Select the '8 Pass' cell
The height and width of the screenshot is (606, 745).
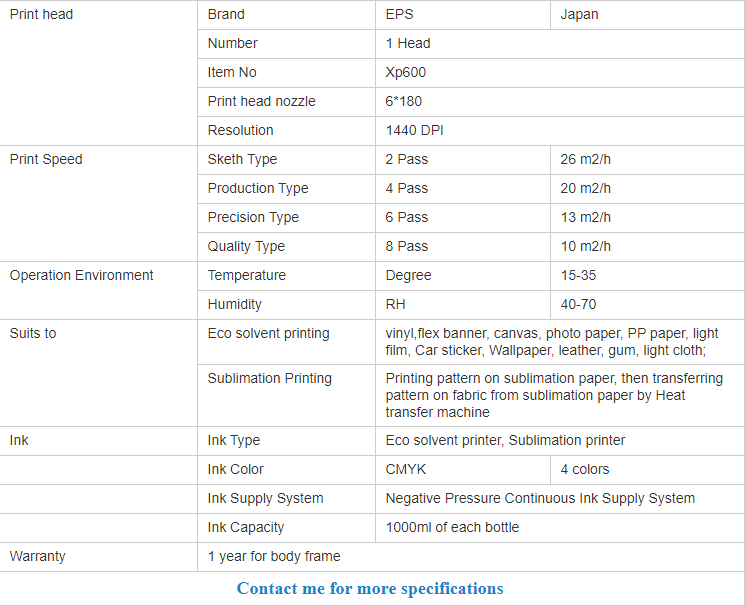[407, 246]
